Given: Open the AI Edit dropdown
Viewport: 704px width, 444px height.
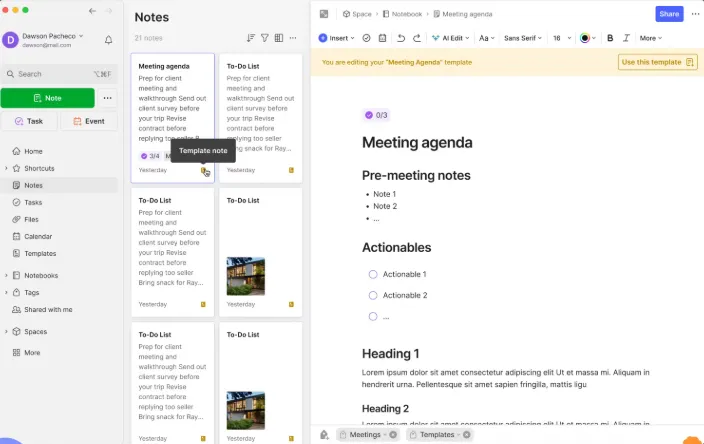Looking at the screenshot, I should [x=450, y=38].
